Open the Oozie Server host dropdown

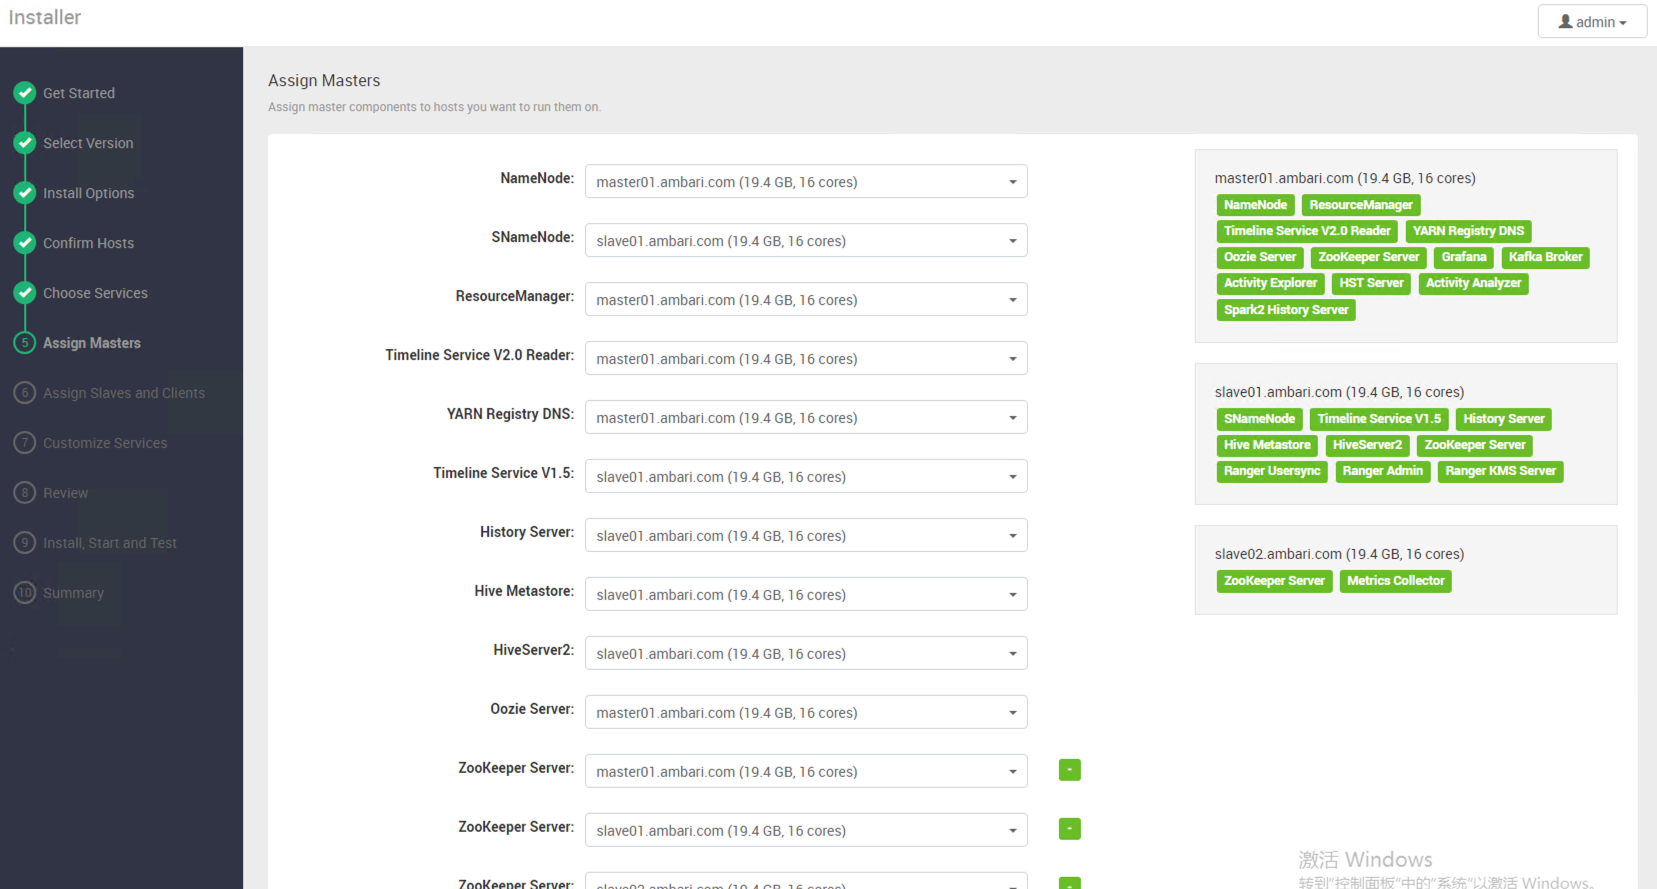pyautogui.click(x=805, y=713)
